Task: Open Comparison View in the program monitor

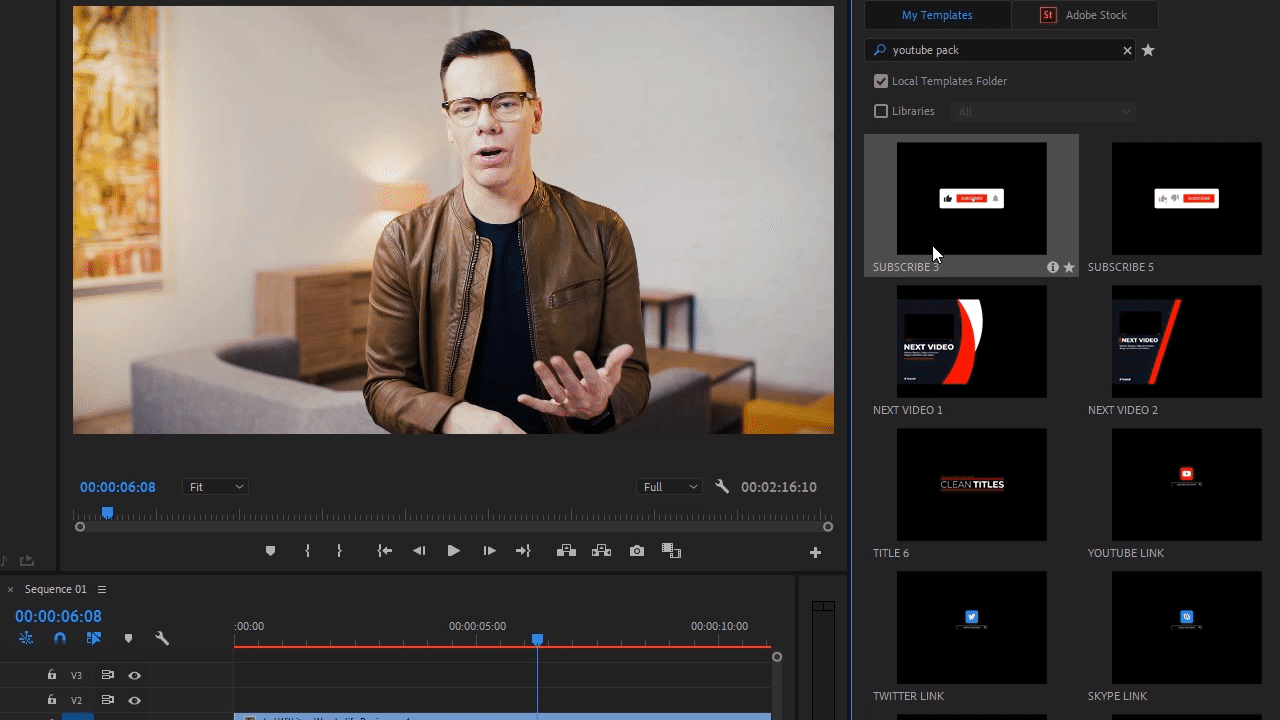Action: 672,550
